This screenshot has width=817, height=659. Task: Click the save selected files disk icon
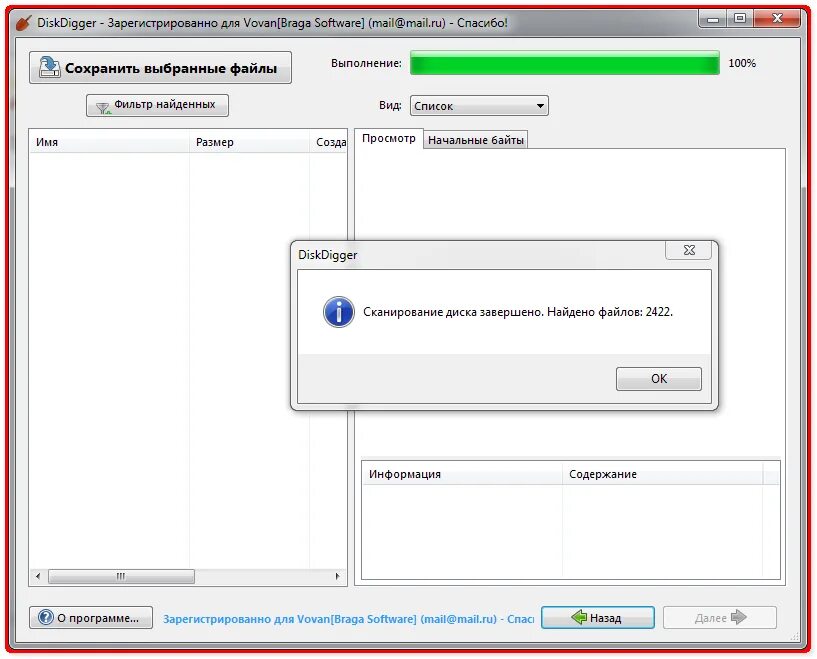[x=49, y=67]
